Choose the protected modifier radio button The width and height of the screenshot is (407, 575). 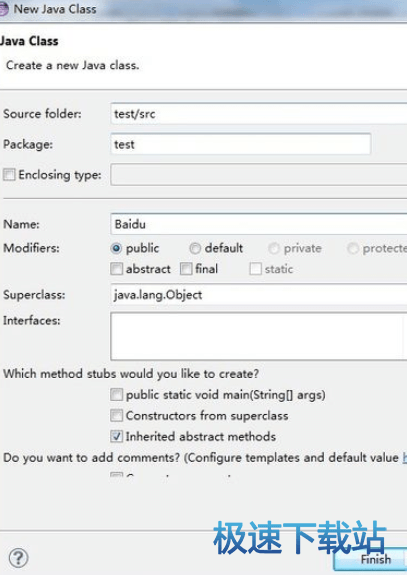[352, 248]
